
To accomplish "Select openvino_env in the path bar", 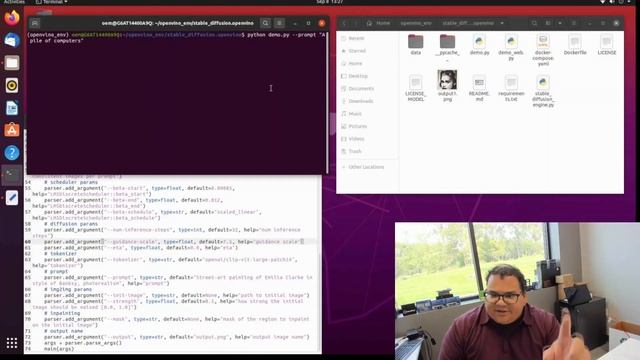I will click(x=416, y=23).
